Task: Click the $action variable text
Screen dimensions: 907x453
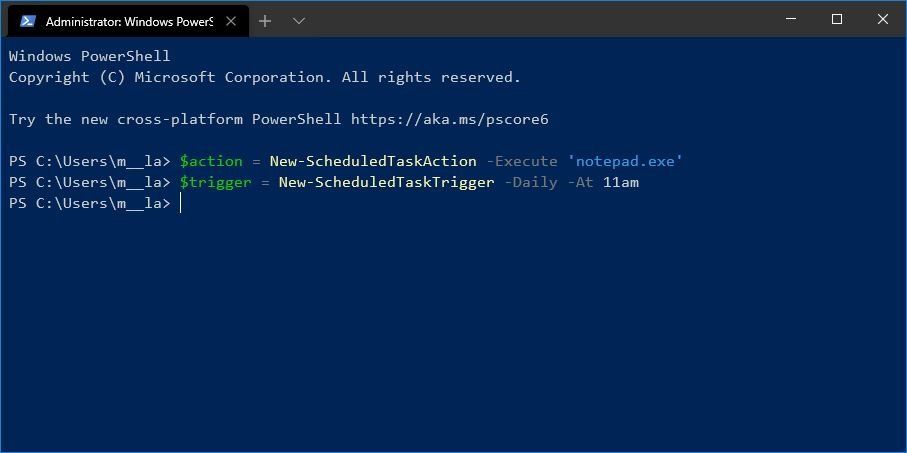Action: click(211, 161)
